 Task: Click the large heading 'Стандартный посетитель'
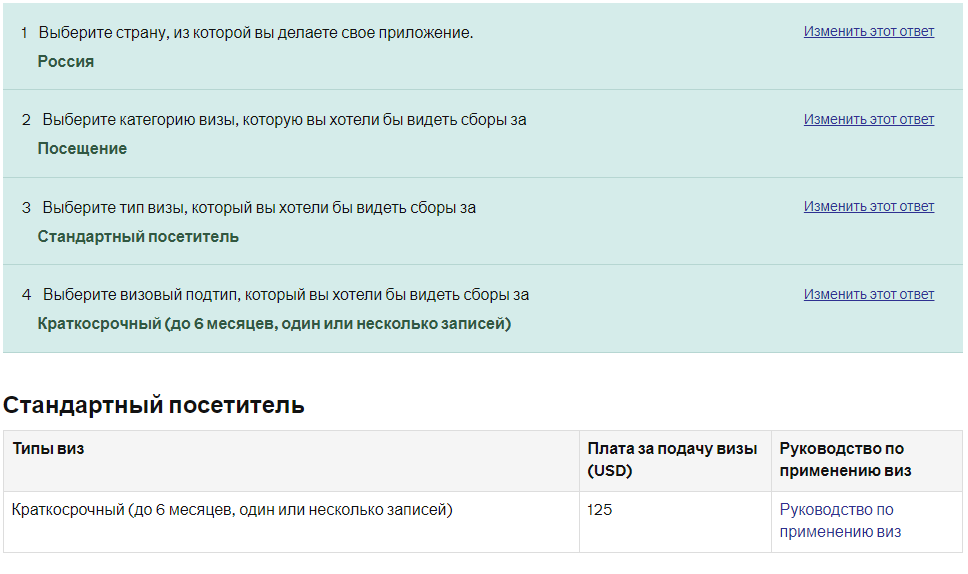[x=154, y=405]
